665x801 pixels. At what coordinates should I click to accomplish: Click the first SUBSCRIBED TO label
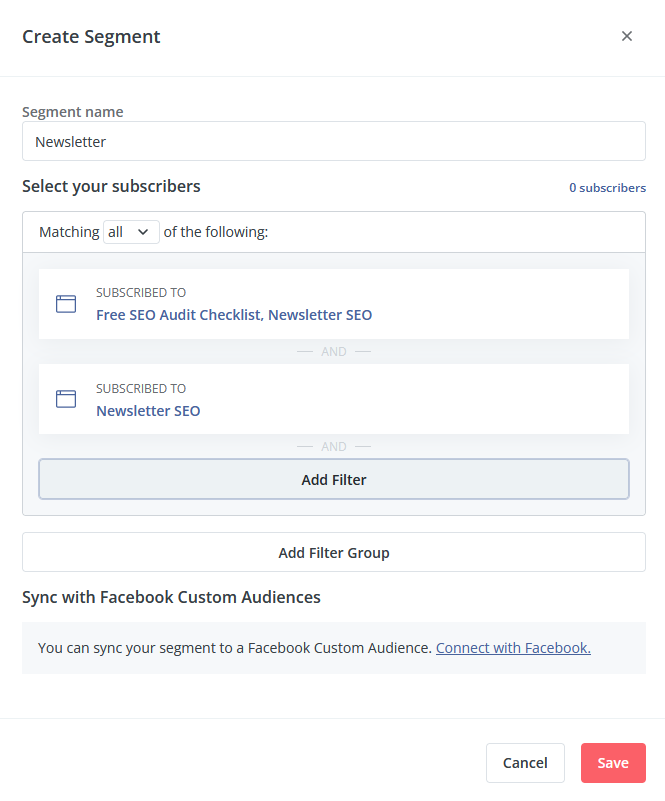tap(141, 293)
